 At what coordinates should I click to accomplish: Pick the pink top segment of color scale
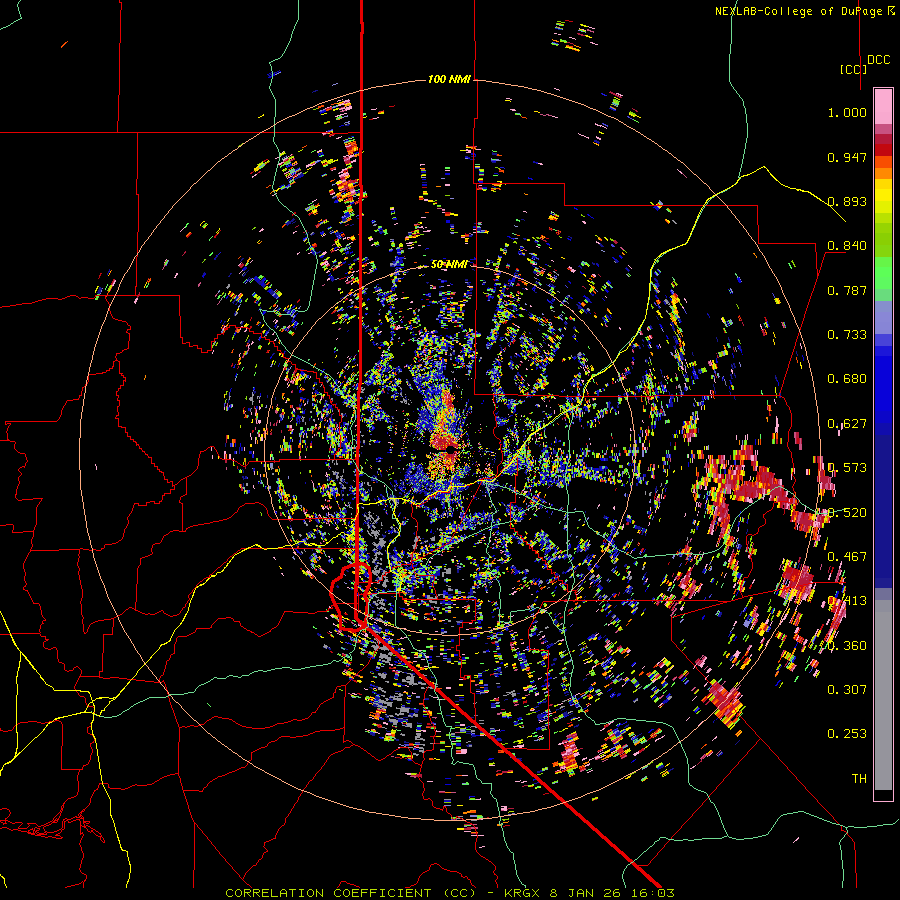pyautogui.click(x=883, y=107)
